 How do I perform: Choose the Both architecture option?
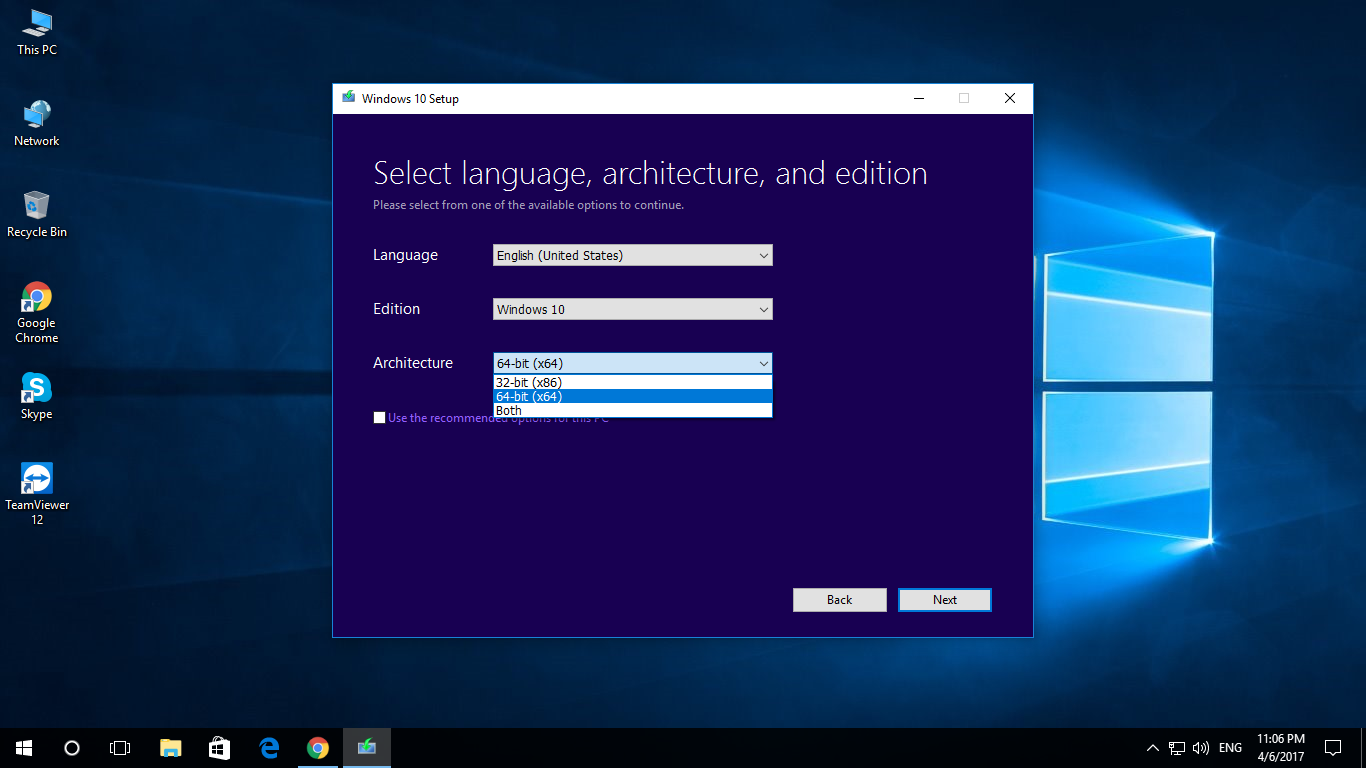pos(633,410)
